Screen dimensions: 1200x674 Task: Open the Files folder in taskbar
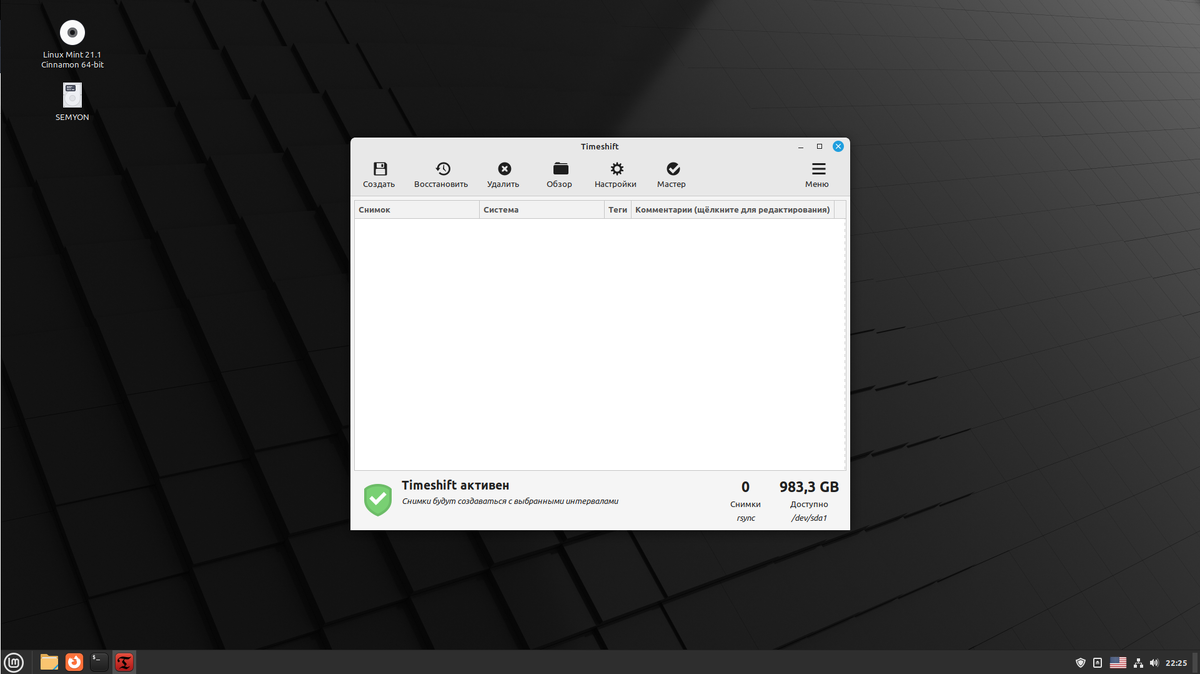pos(49,662)
